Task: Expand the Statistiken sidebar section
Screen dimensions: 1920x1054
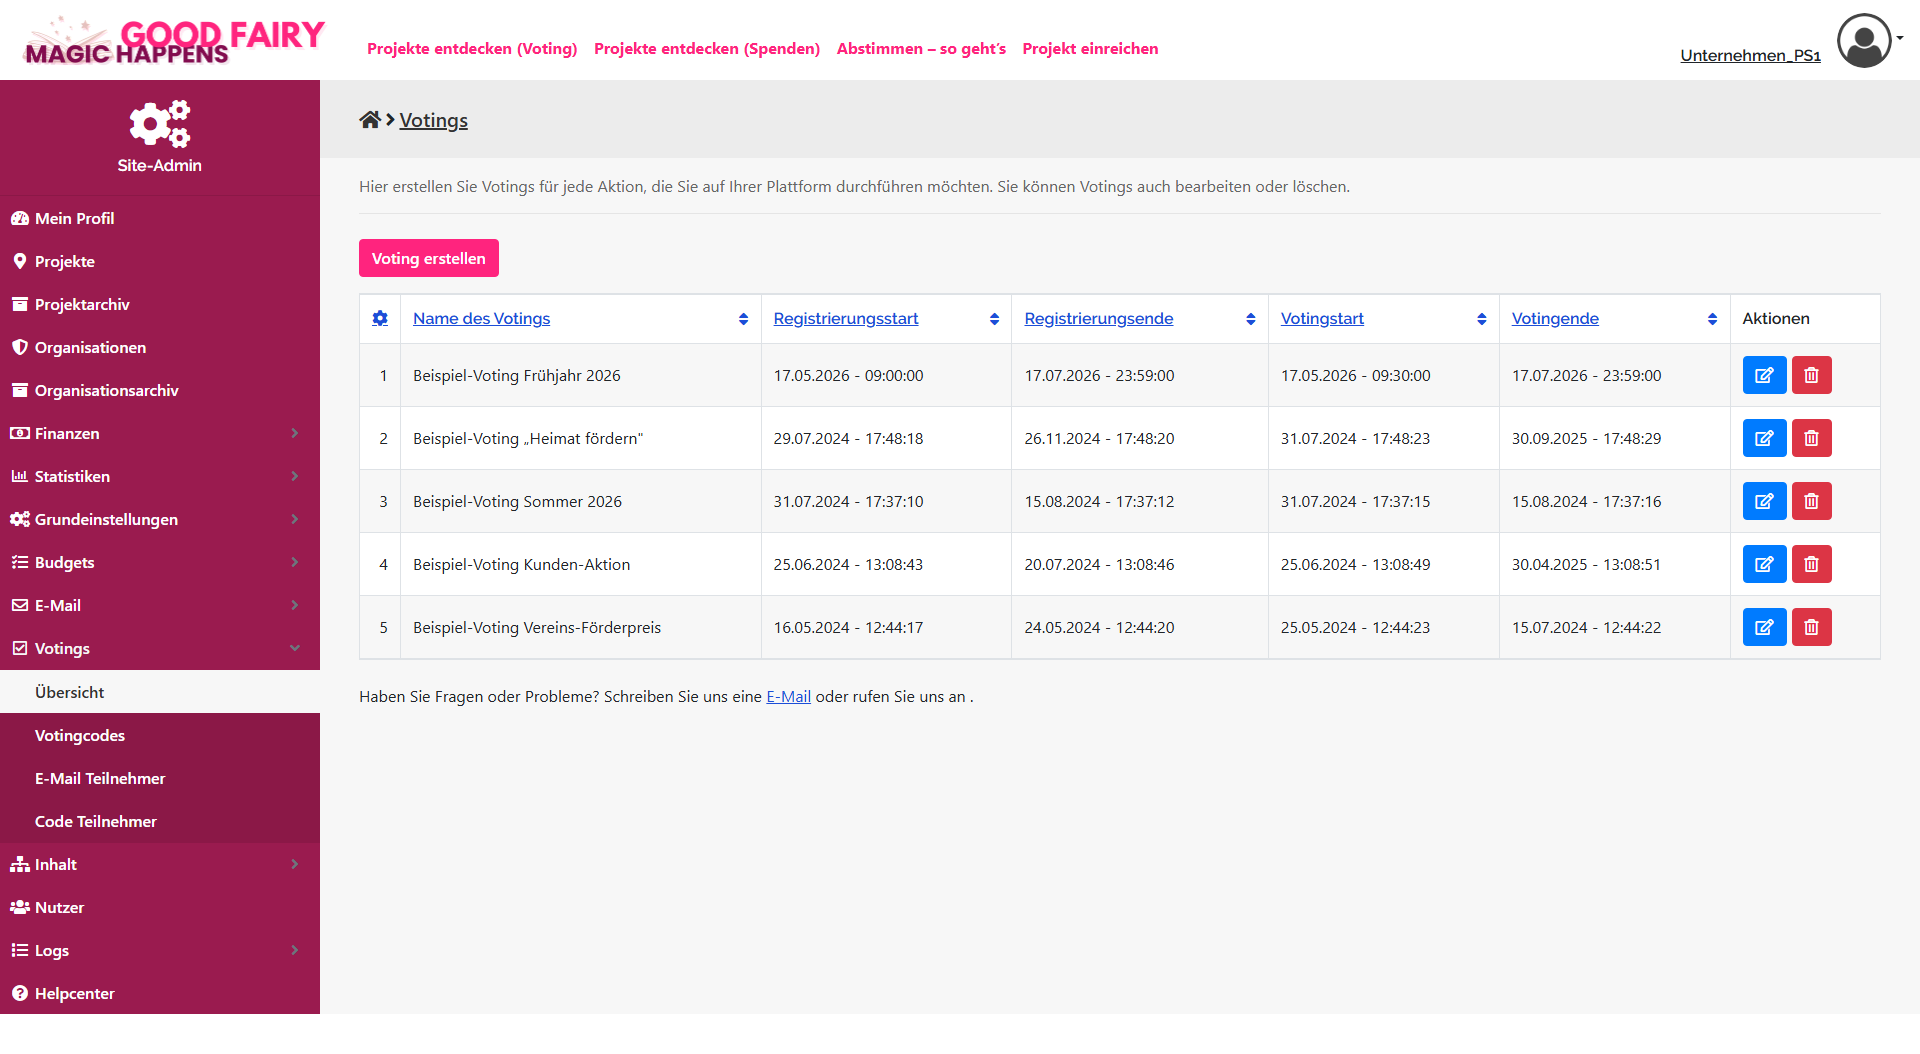Action: point(160,476)
